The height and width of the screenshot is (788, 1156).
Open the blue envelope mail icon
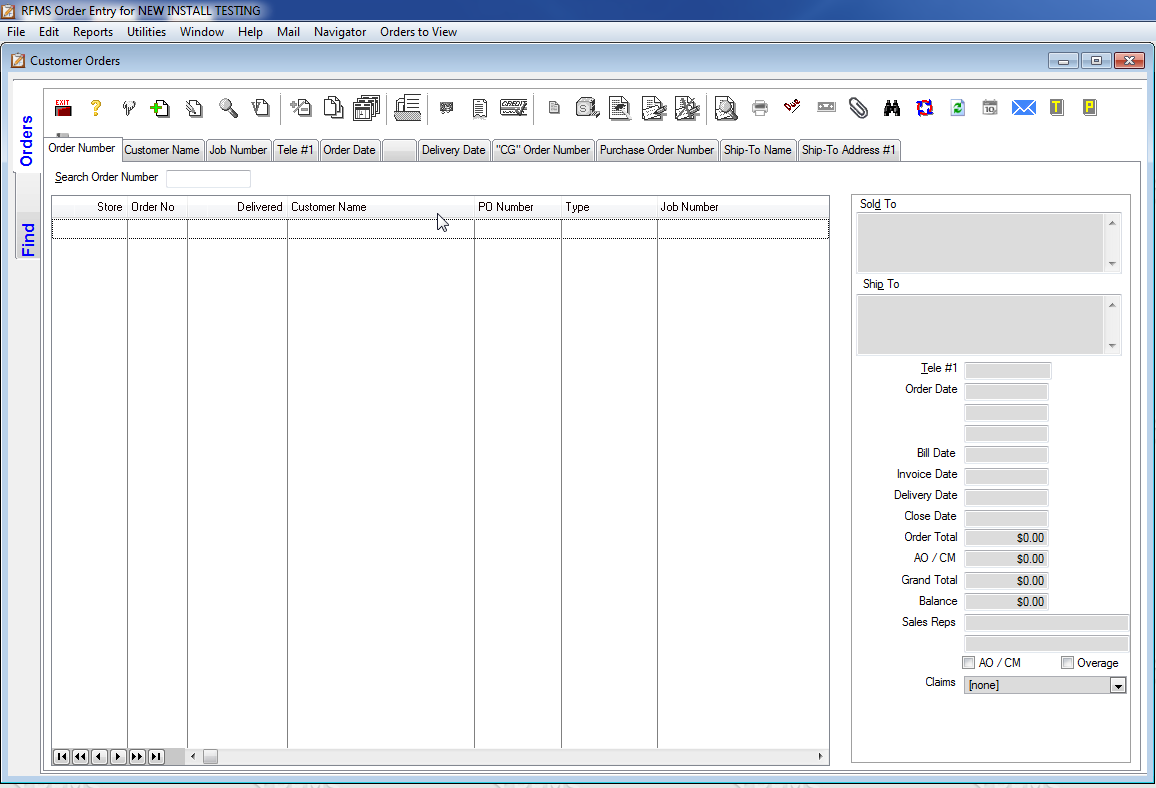[x=1023, y=107]
